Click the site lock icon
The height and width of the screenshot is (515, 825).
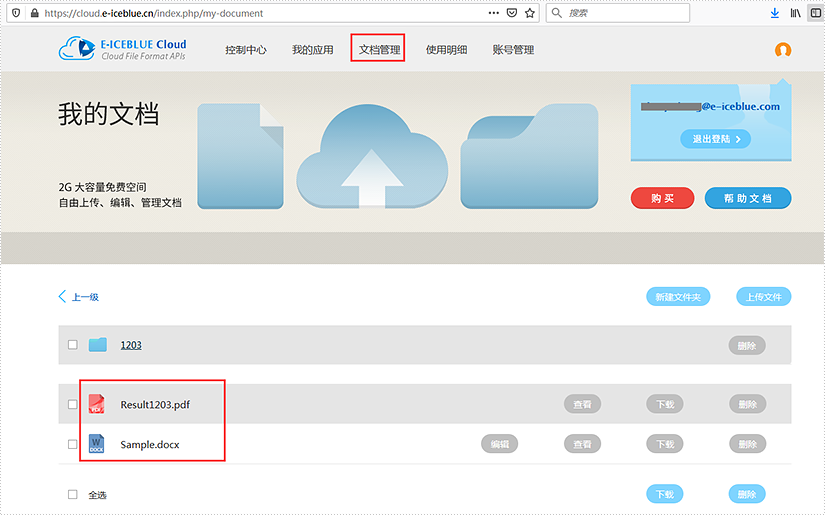pyautogui.click(x=35, y=13)
